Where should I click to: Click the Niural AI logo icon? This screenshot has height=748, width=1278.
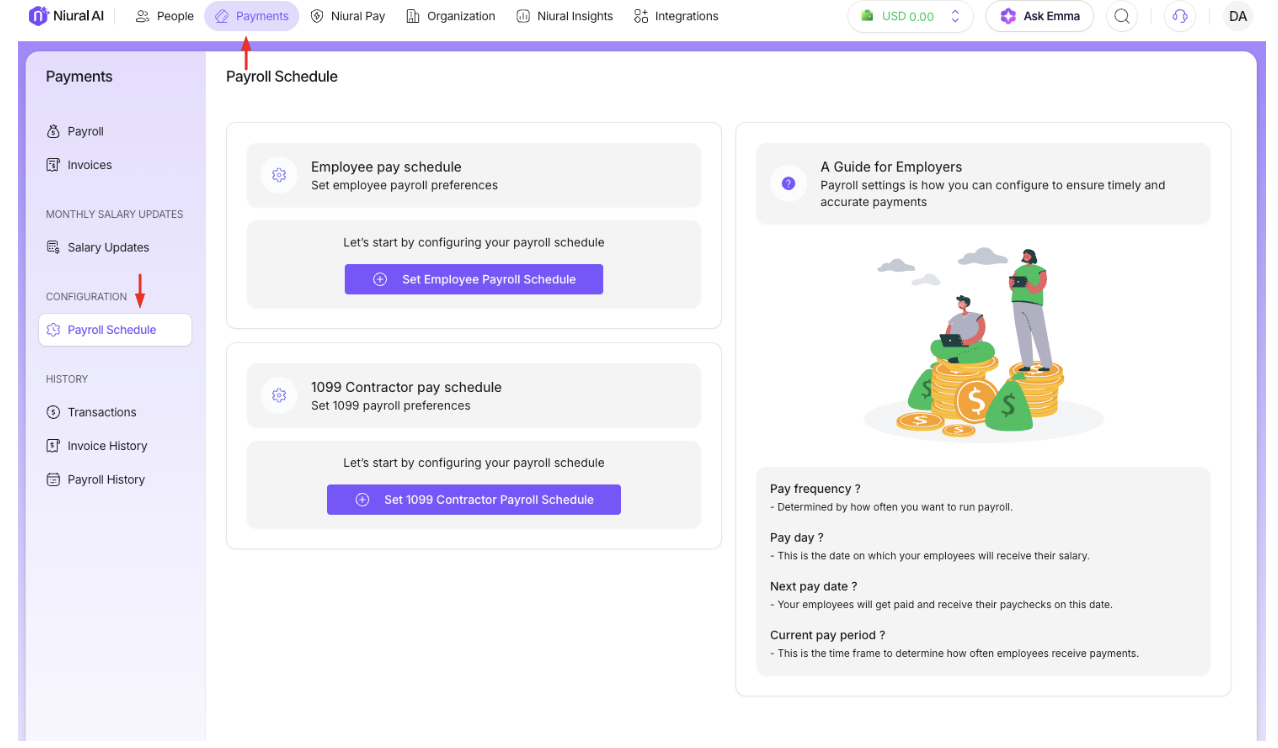pos(38,16)
